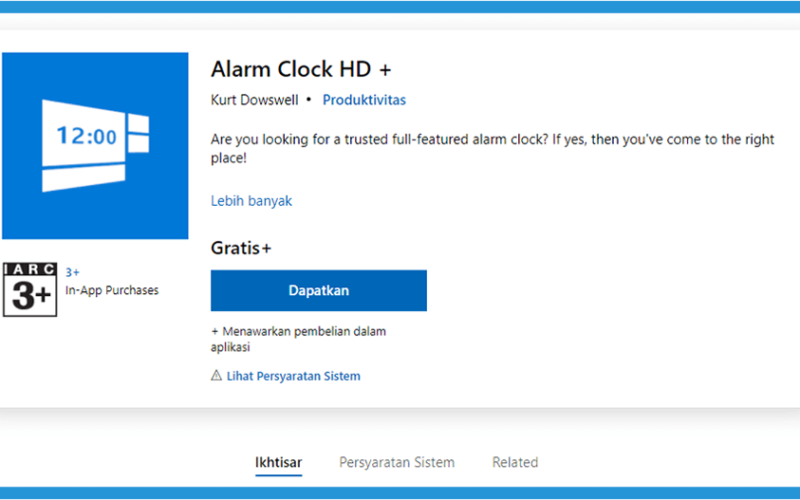Click the IARC 3+ rating badge

point(30,289)
